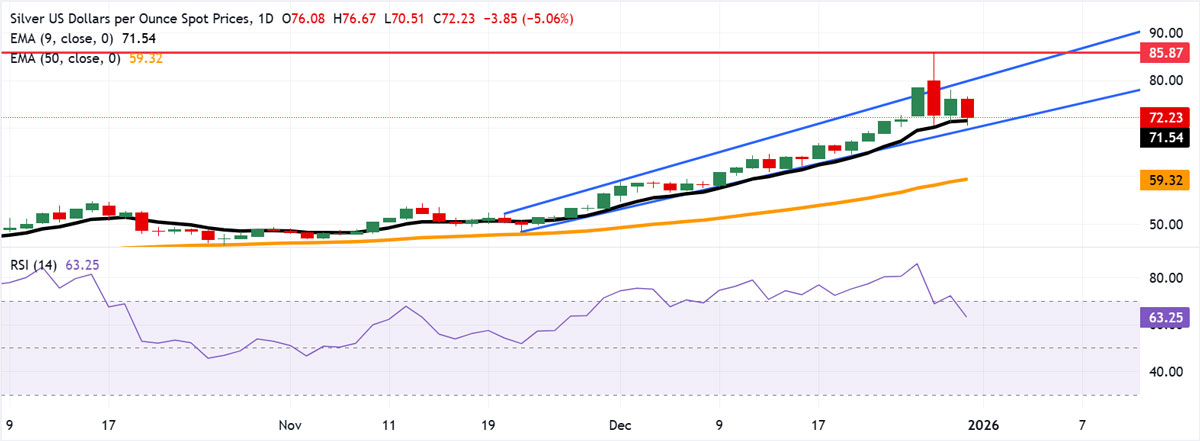Click the red 72.23 current price tag
Screen dimensions: 1200x441
point(1165,117)
